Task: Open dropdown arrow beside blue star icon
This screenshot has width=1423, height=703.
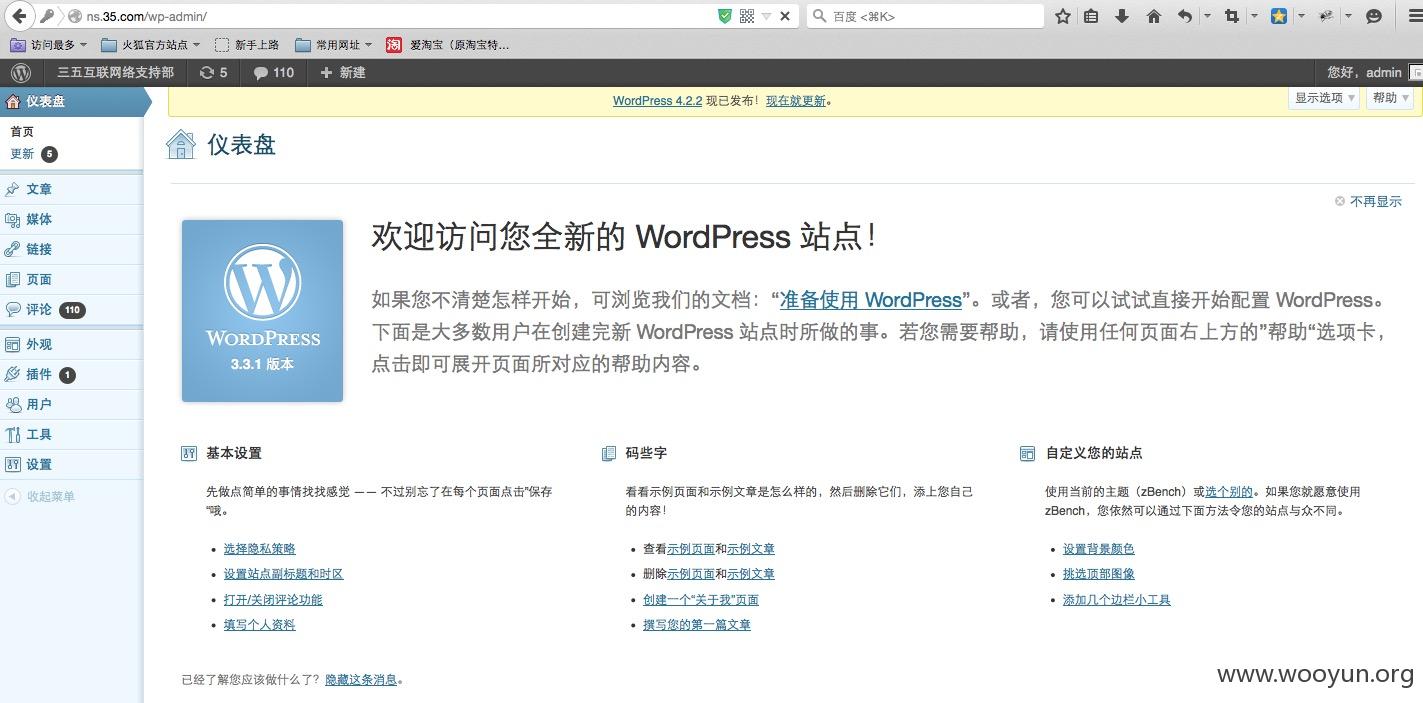Action: 1301,16
